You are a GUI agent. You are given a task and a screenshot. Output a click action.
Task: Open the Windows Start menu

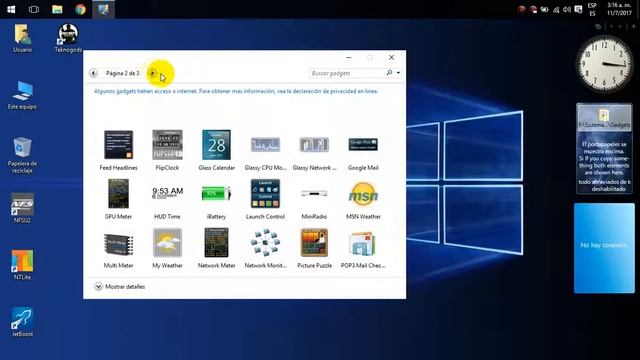point(11,9)
